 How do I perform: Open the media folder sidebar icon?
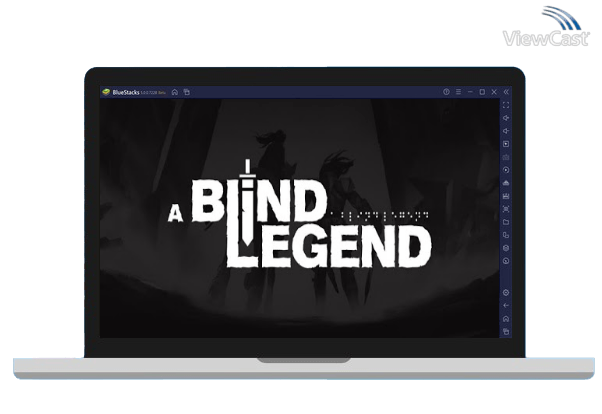(506, 222)
